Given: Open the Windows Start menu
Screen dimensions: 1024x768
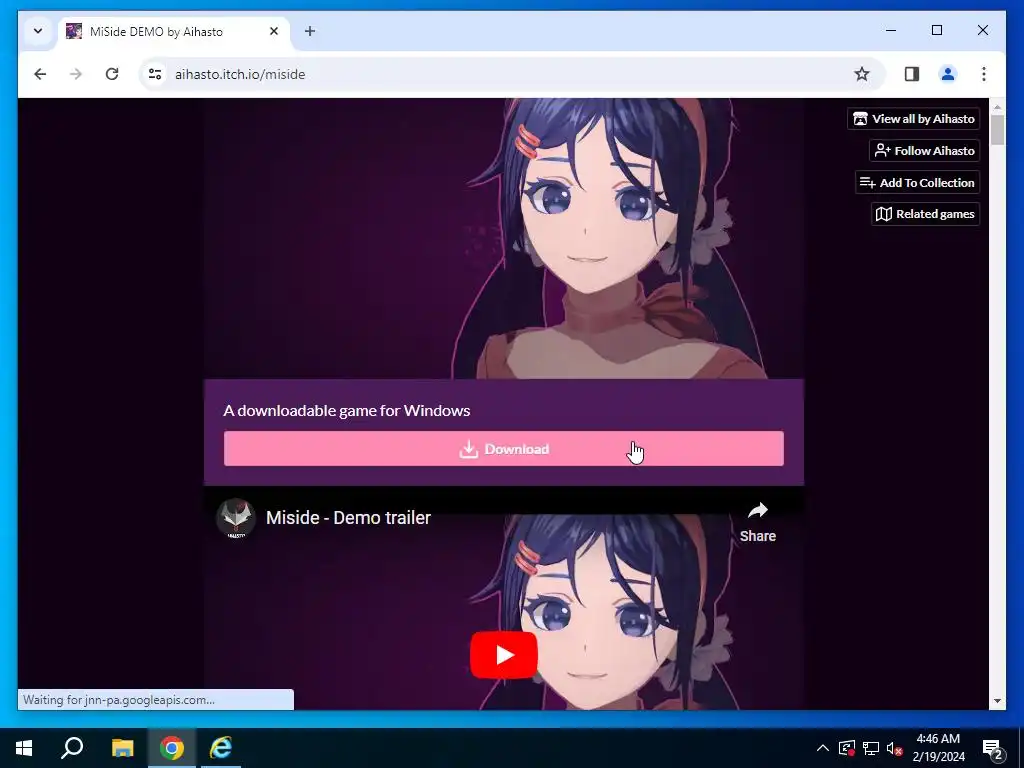Looking at the screenshot, I should point(24,748).
